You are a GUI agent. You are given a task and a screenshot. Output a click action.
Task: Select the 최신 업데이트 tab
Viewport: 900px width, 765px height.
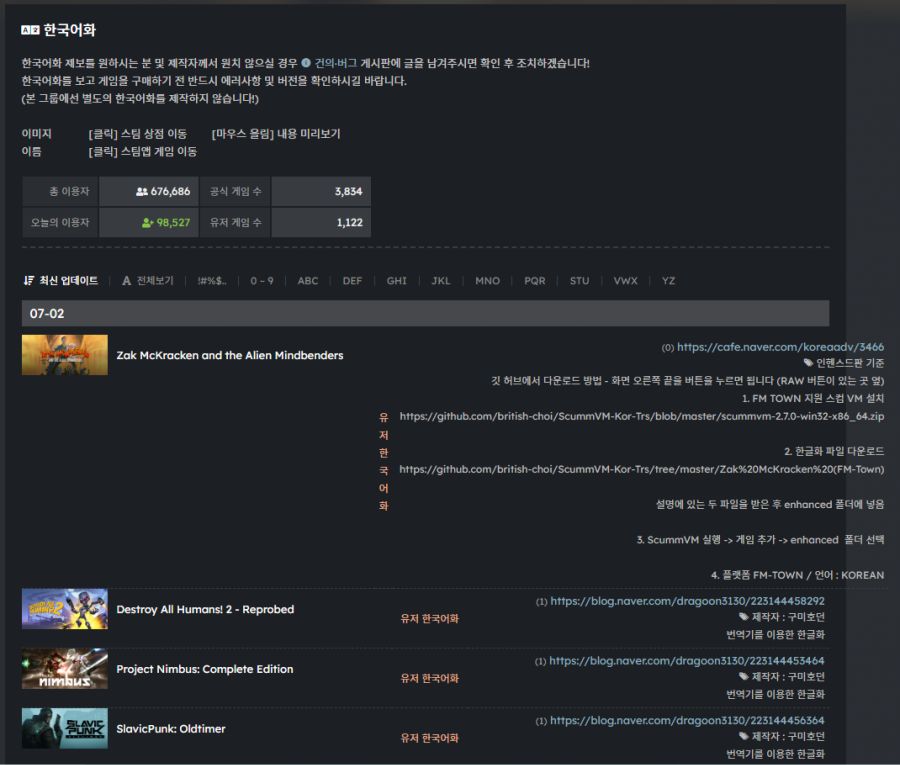(68, 280)
